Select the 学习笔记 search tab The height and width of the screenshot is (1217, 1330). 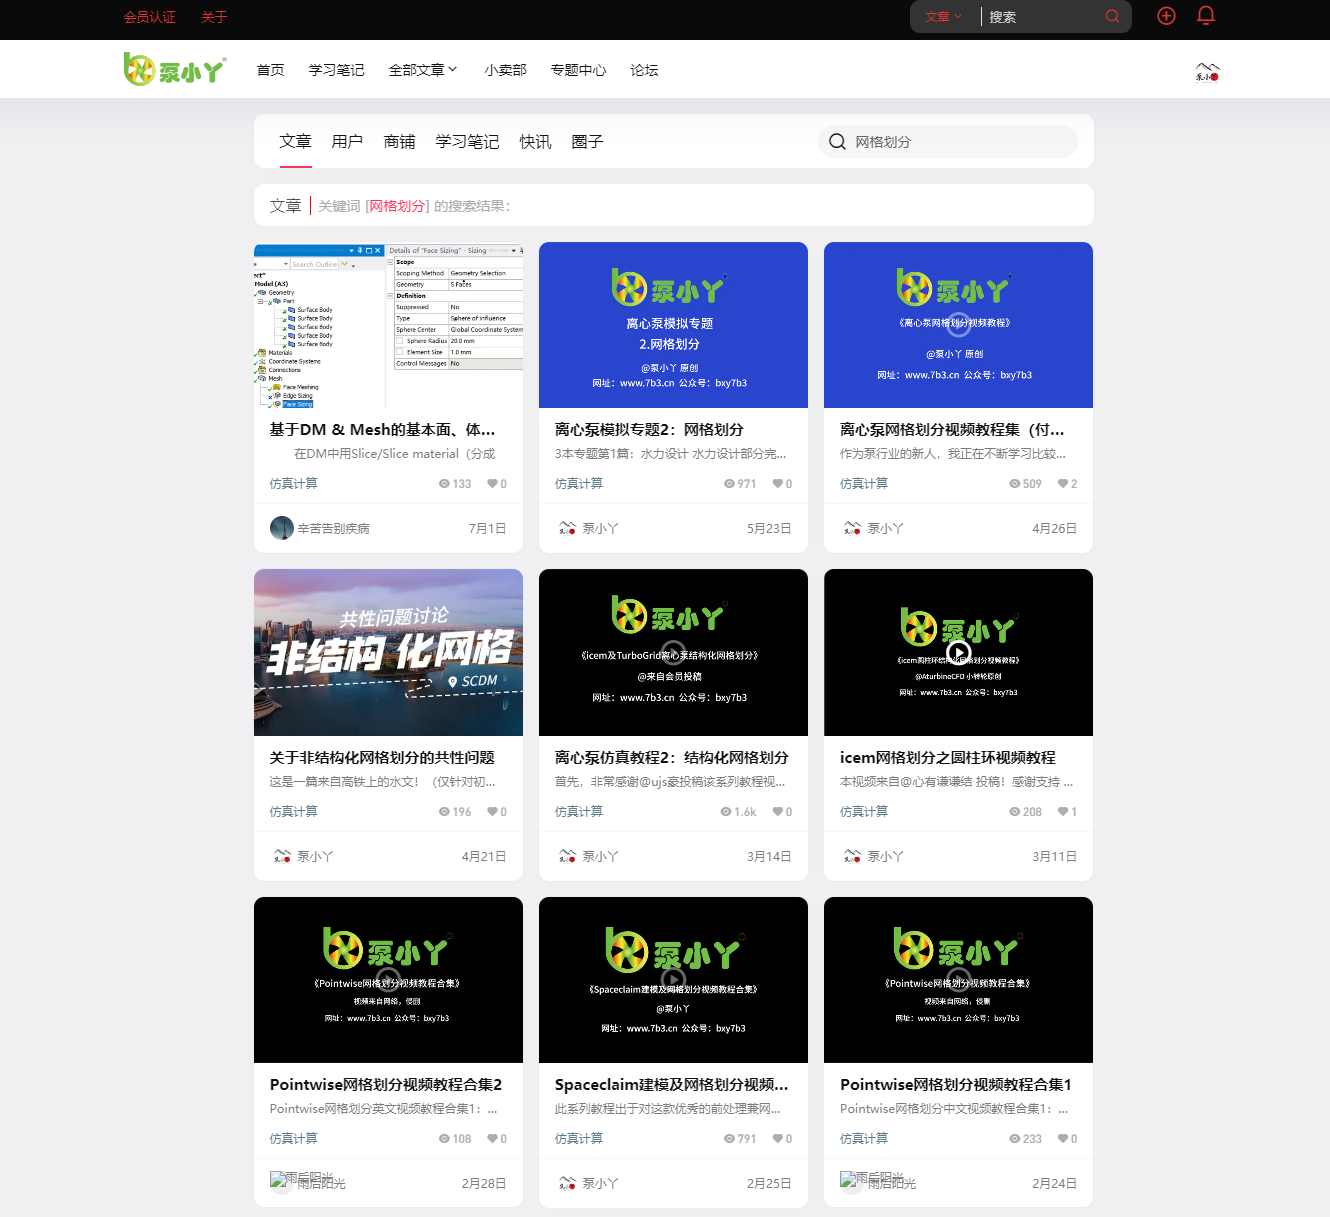coord(467,142)
